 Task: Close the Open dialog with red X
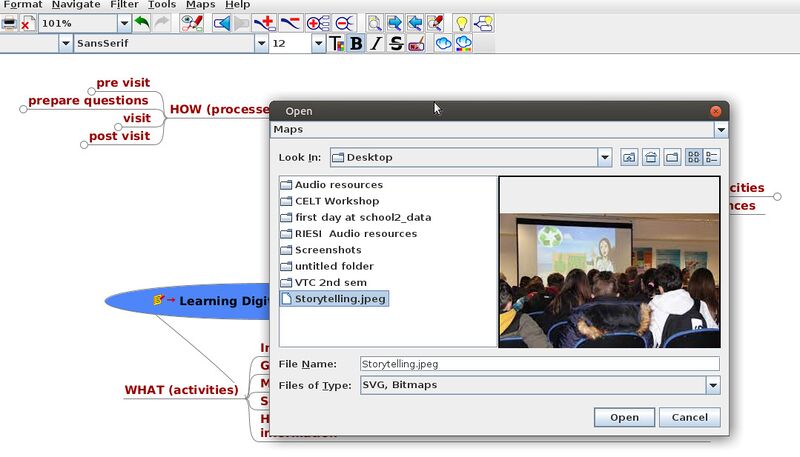click(715, 111)
